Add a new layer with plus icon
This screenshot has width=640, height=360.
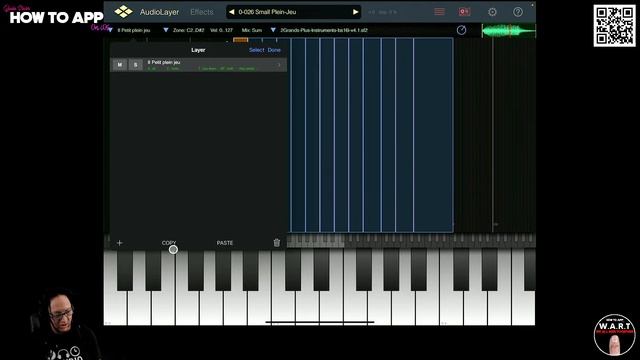(x=119, y=243)
